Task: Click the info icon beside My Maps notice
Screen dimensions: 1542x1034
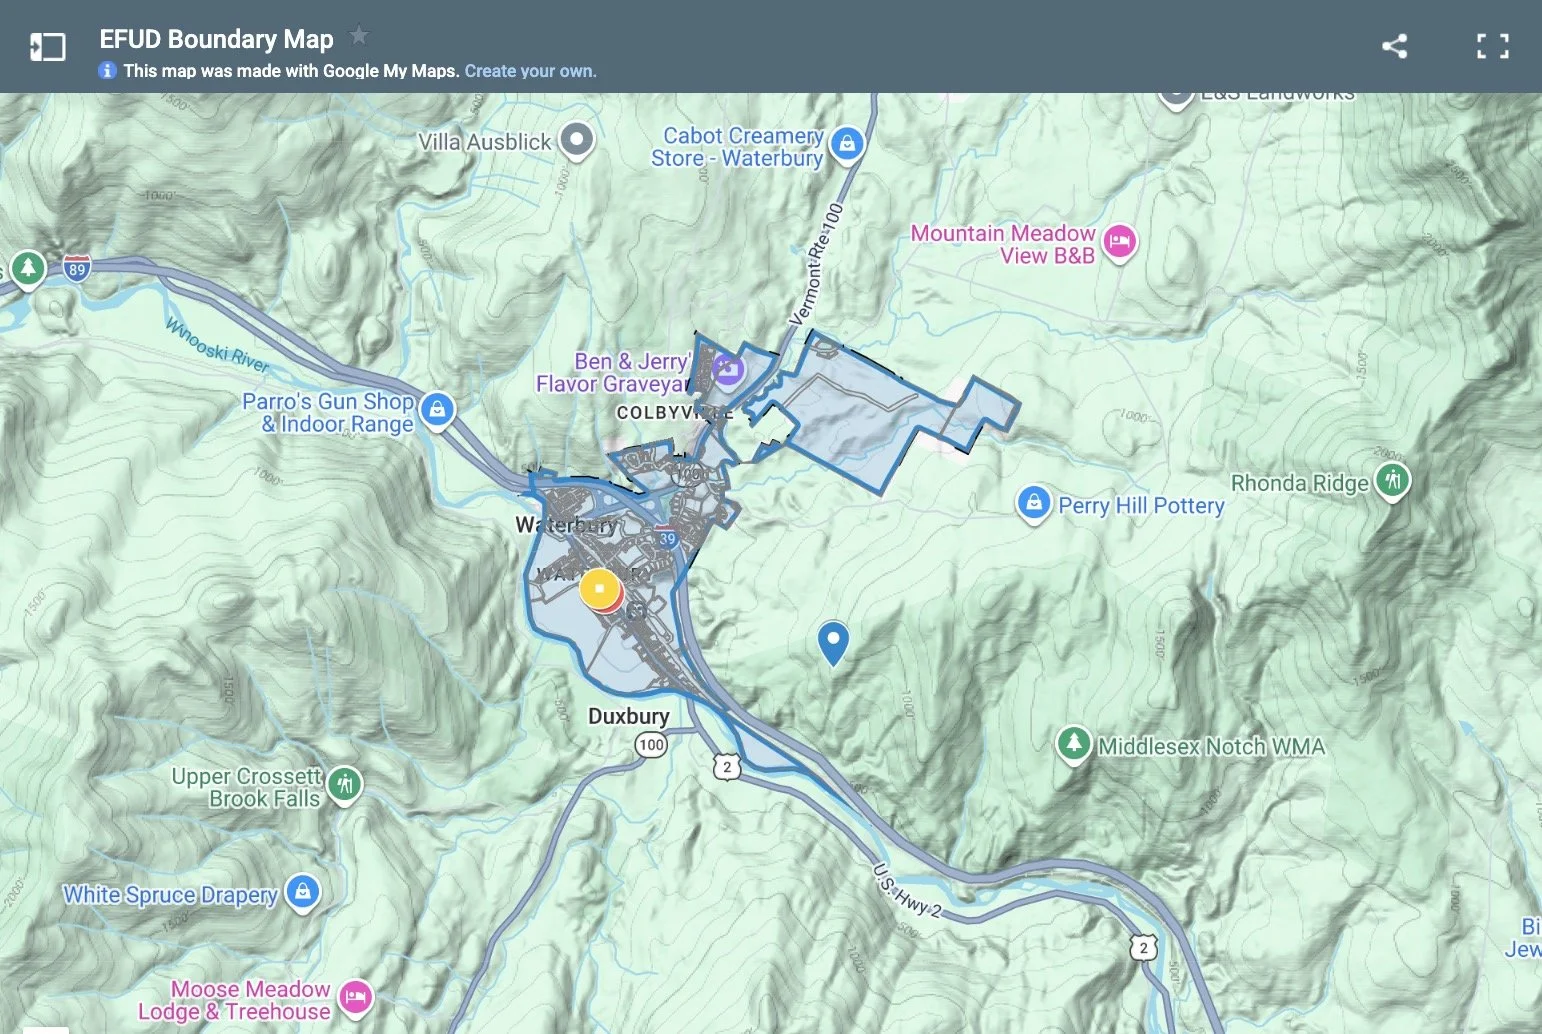Action: 107,71
